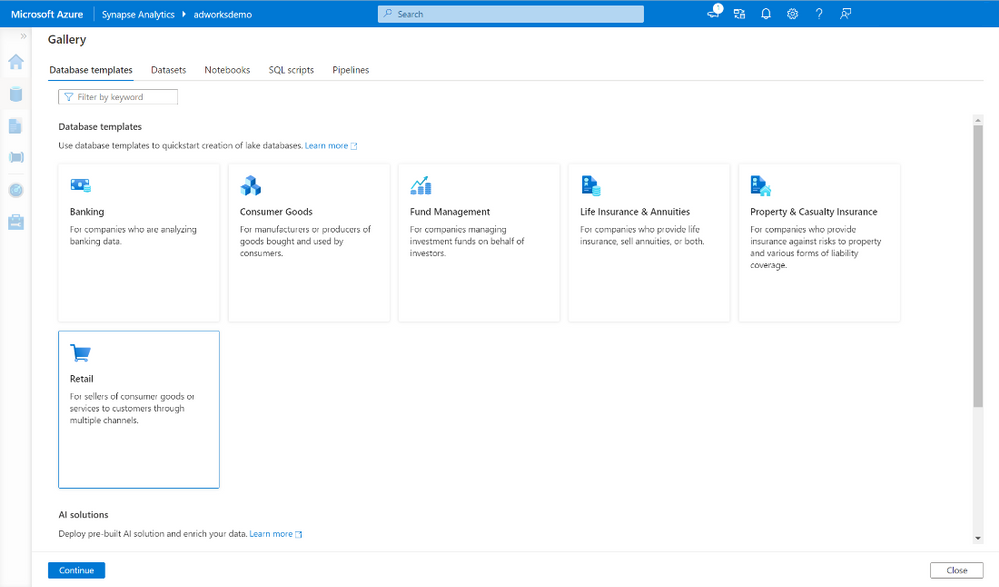Click the Gallery page title

coord(67,40)
